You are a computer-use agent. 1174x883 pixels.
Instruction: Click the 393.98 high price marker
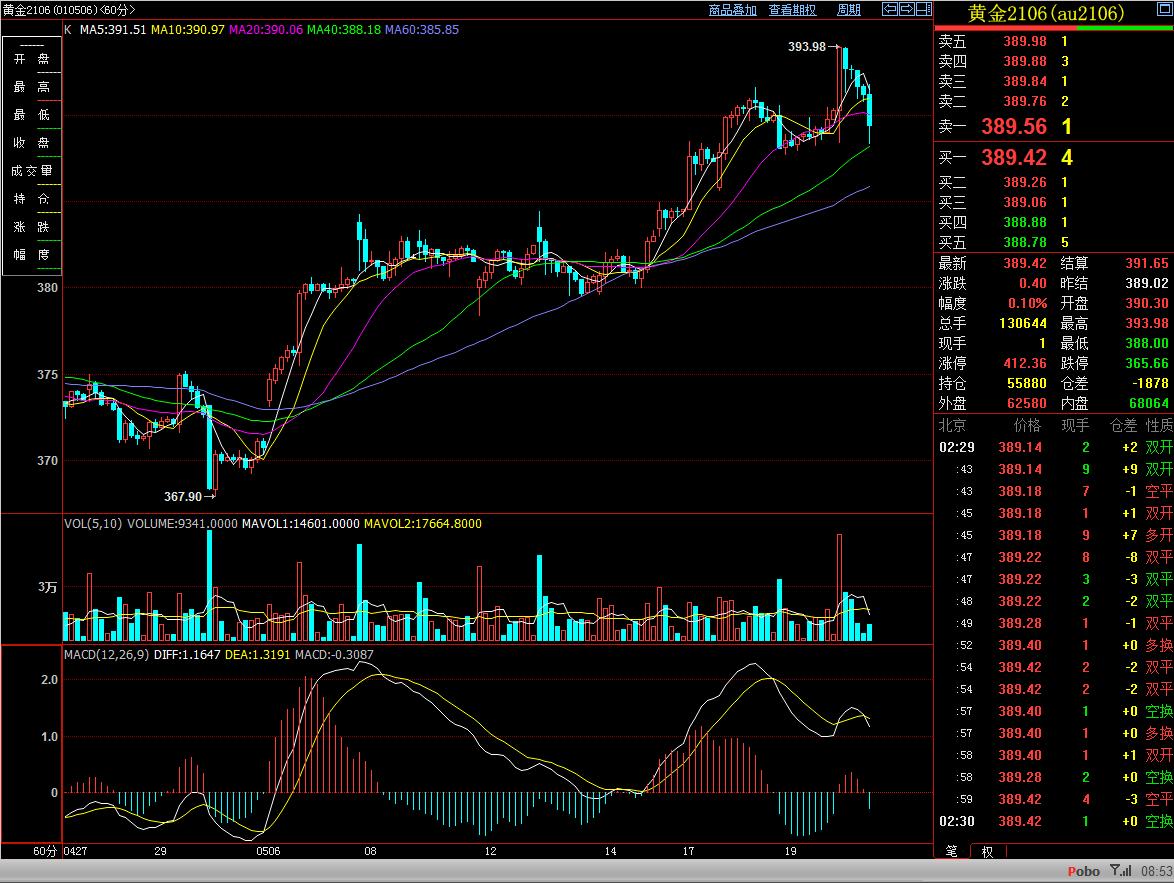click(x=806, y=46)
